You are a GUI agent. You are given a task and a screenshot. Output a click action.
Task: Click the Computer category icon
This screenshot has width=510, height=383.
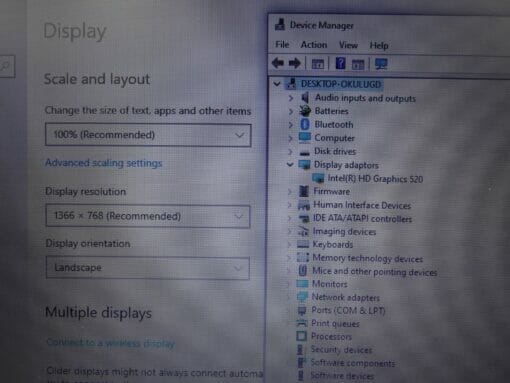click(304, 138)
